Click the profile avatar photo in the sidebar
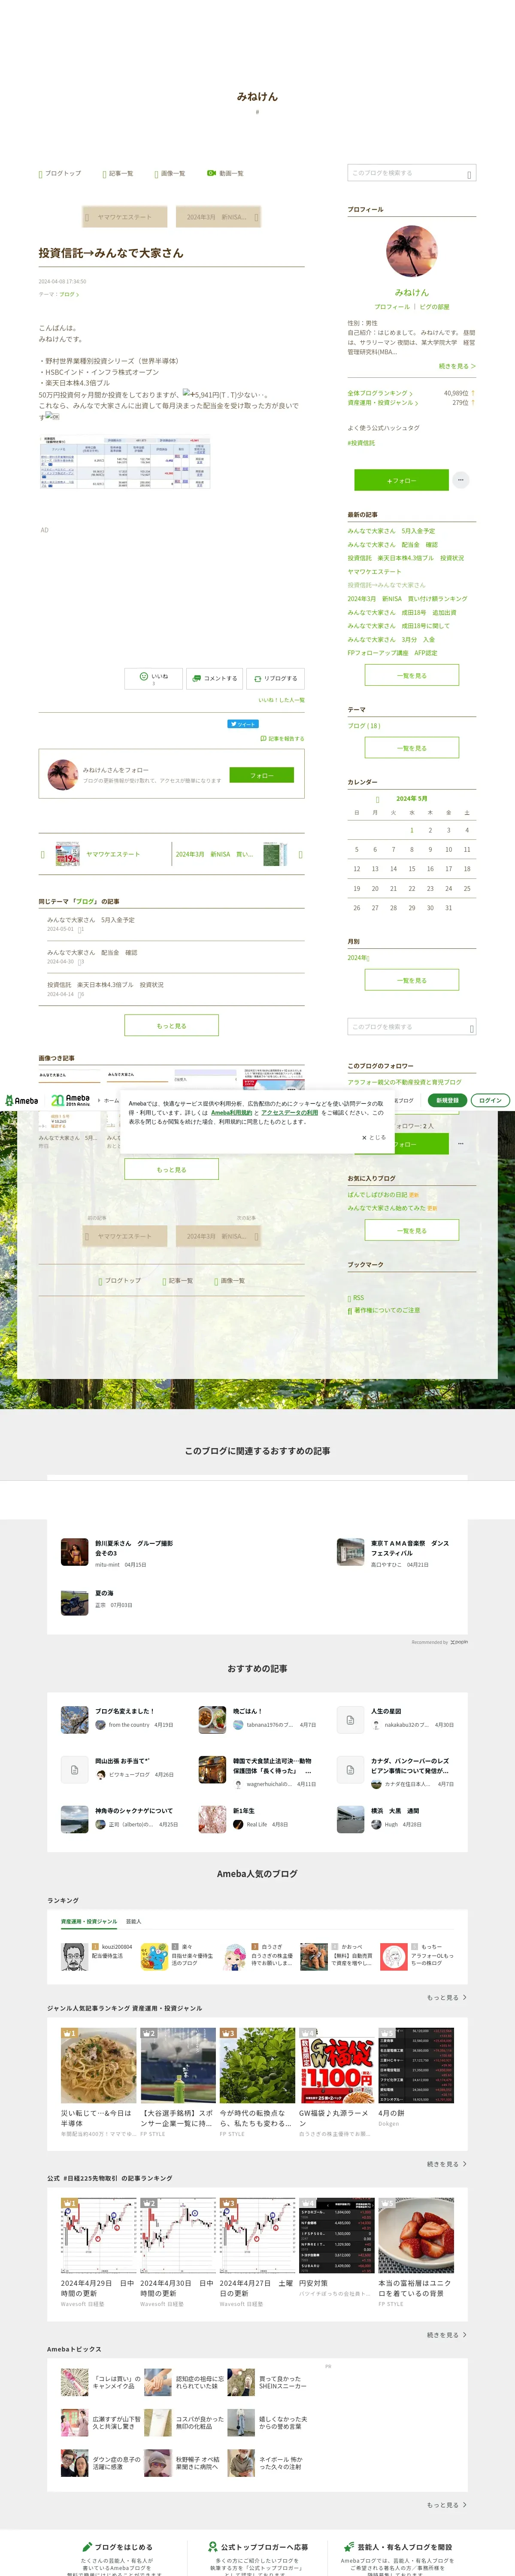 [x=412, y=251]
